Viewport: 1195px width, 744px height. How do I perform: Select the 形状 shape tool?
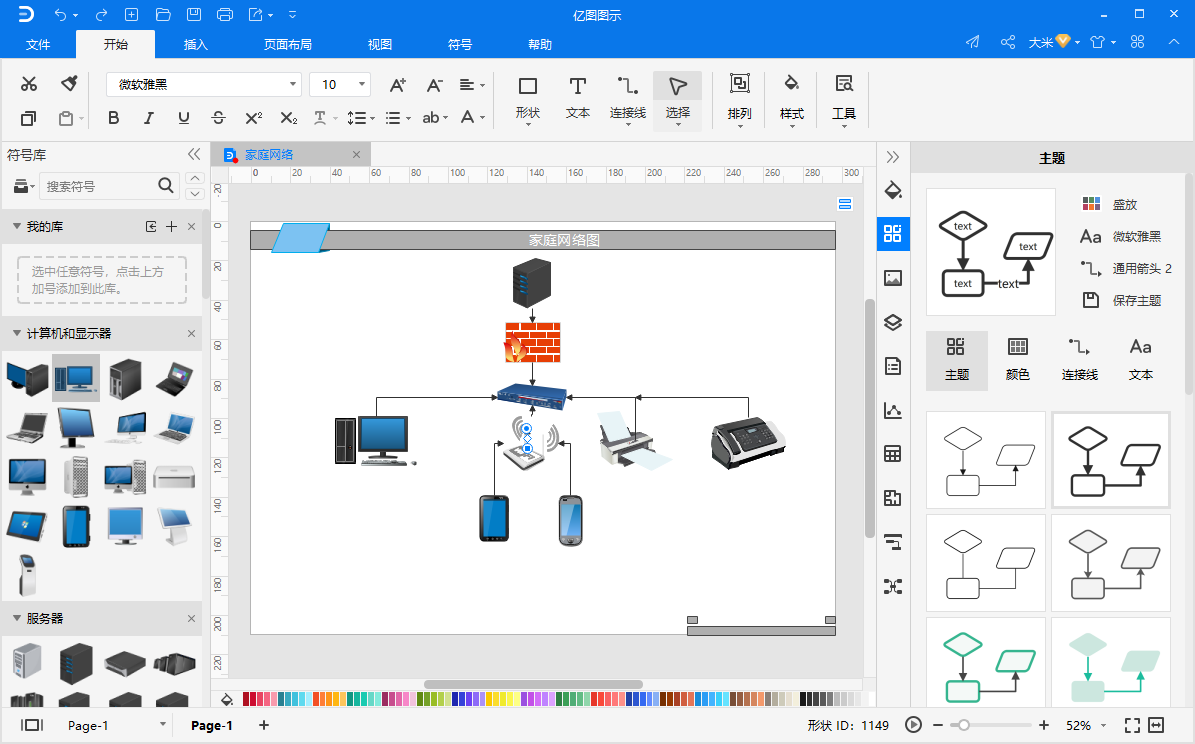click(x=527, y=99)
